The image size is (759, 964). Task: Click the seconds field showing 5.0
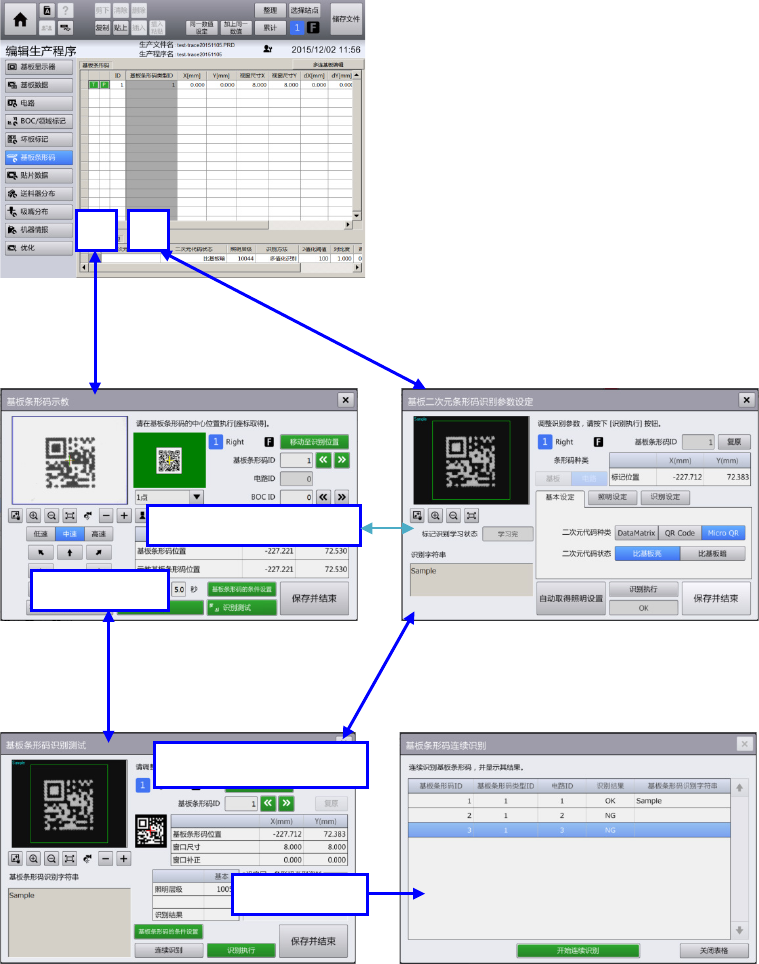179,589
